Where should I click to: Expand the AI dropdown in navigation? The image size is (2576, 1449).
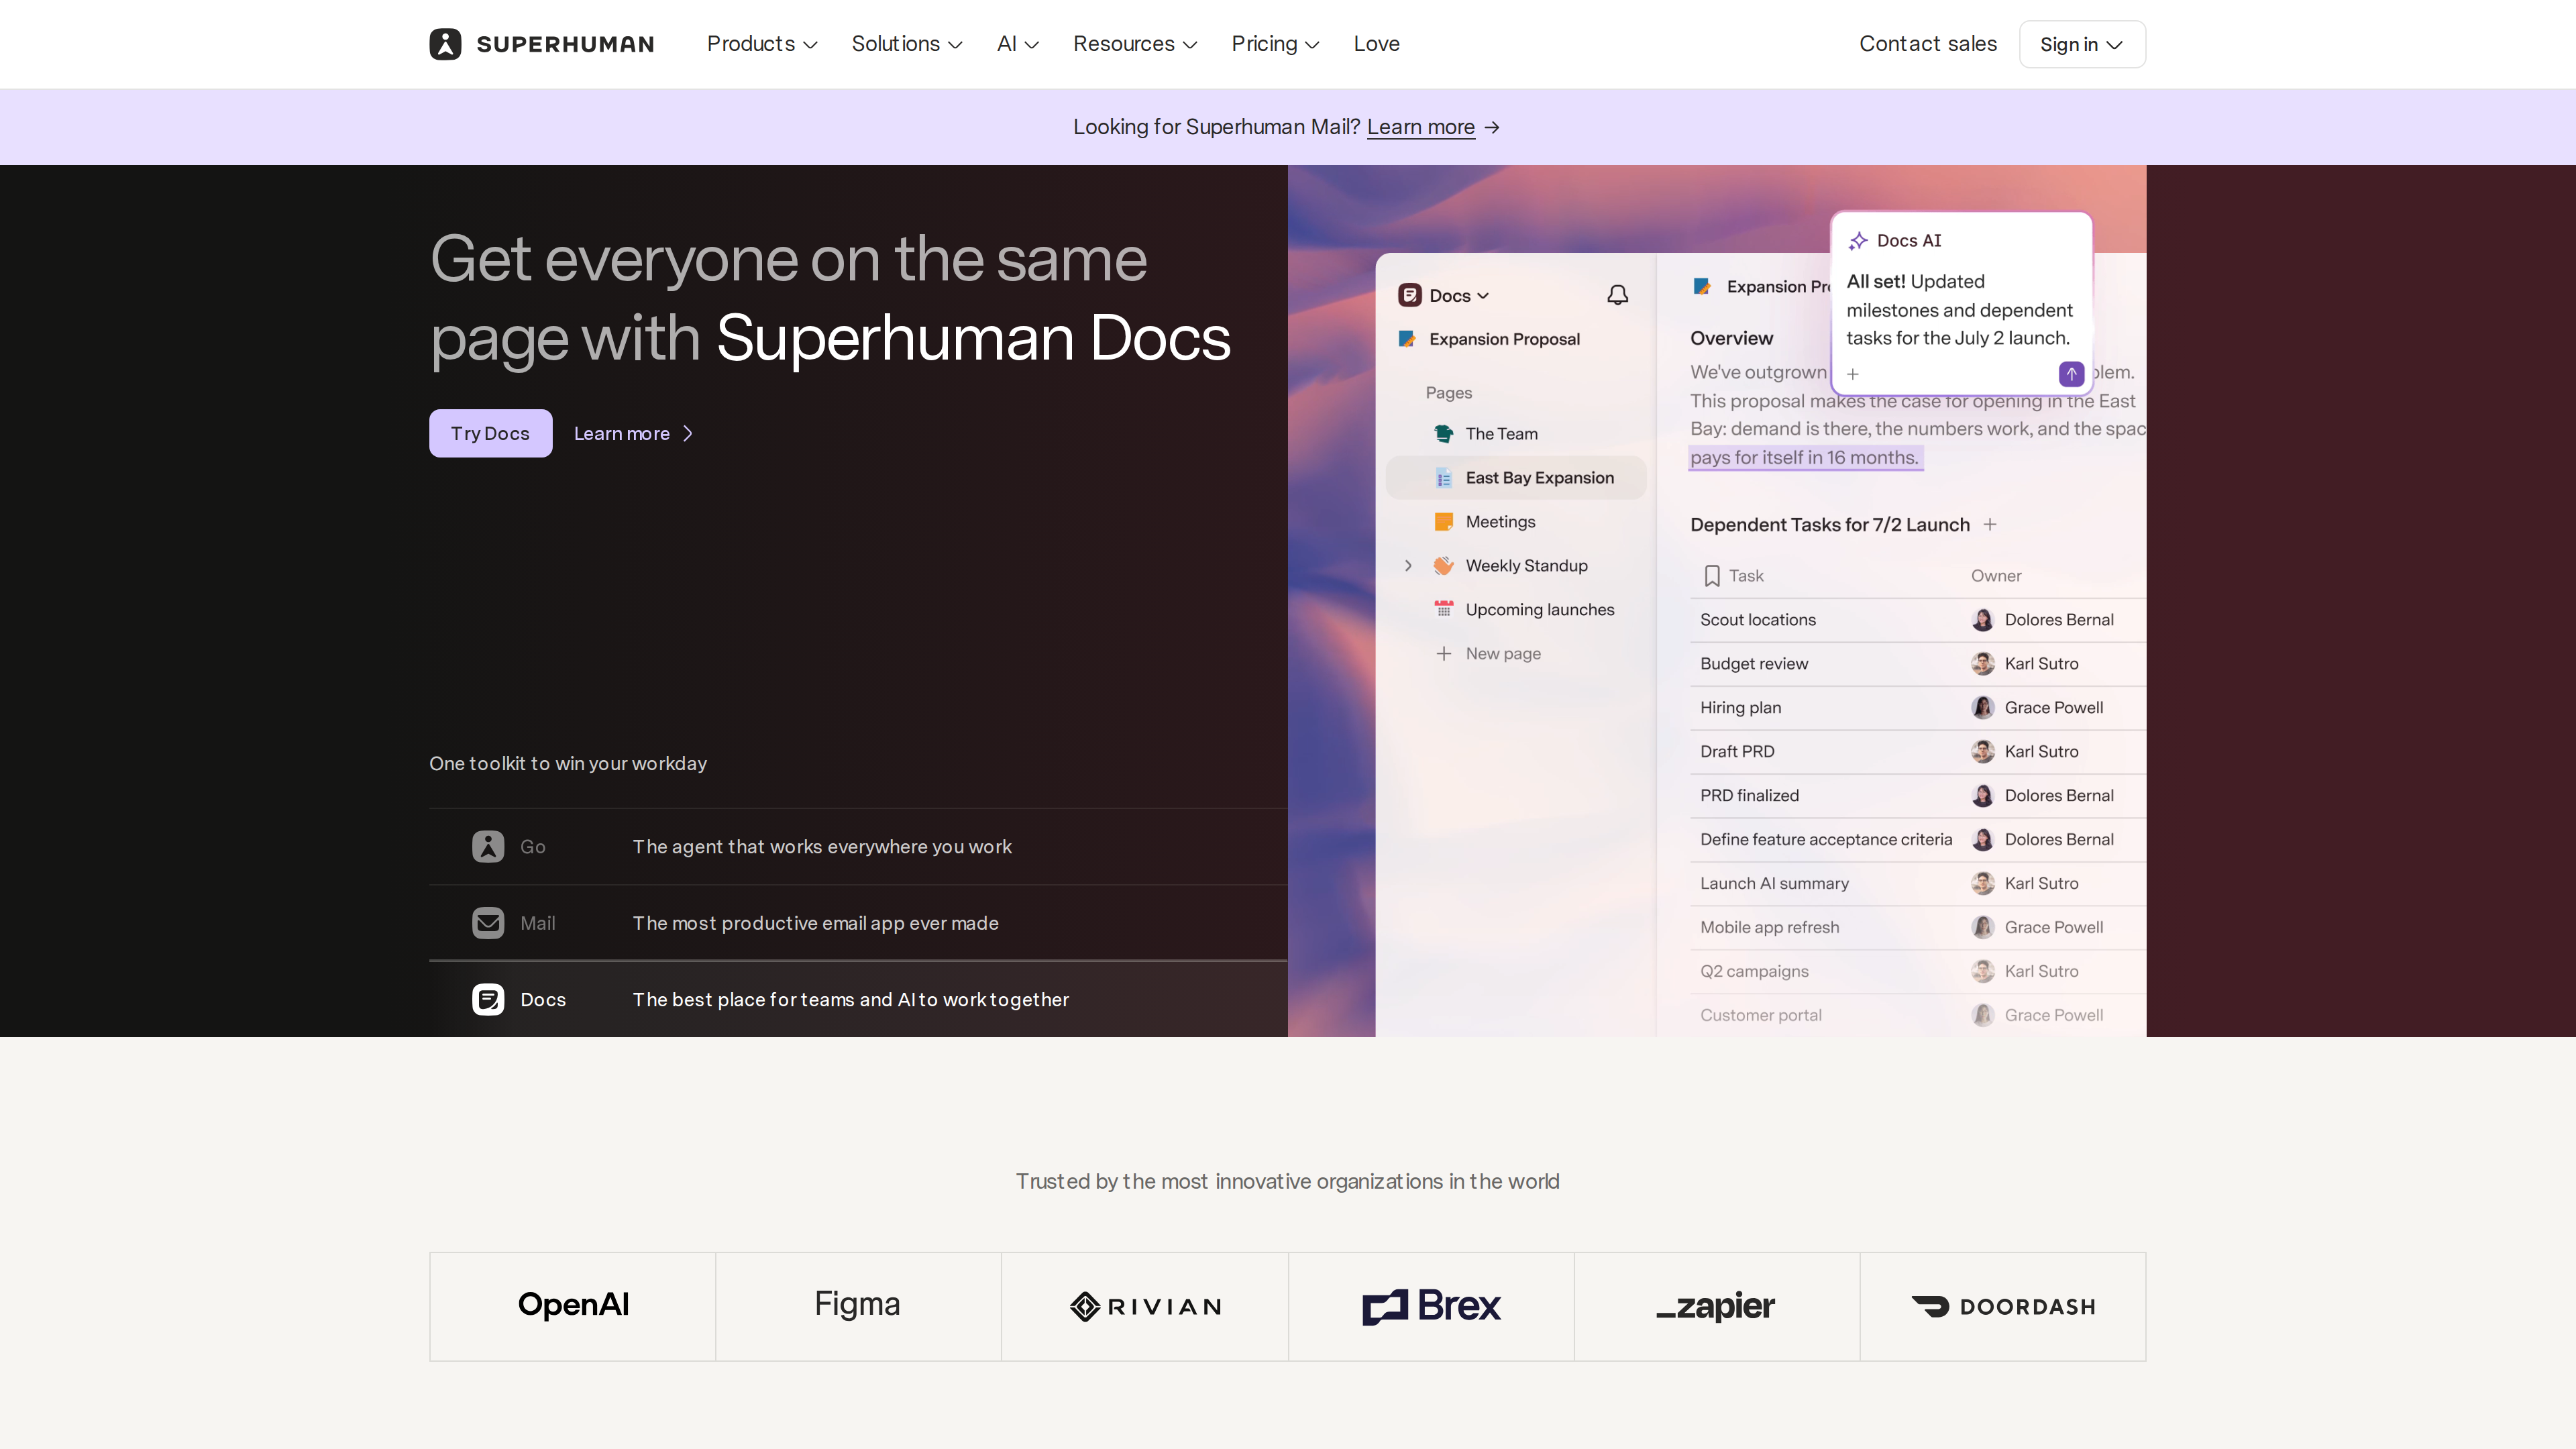click(x=1018, y=44)
